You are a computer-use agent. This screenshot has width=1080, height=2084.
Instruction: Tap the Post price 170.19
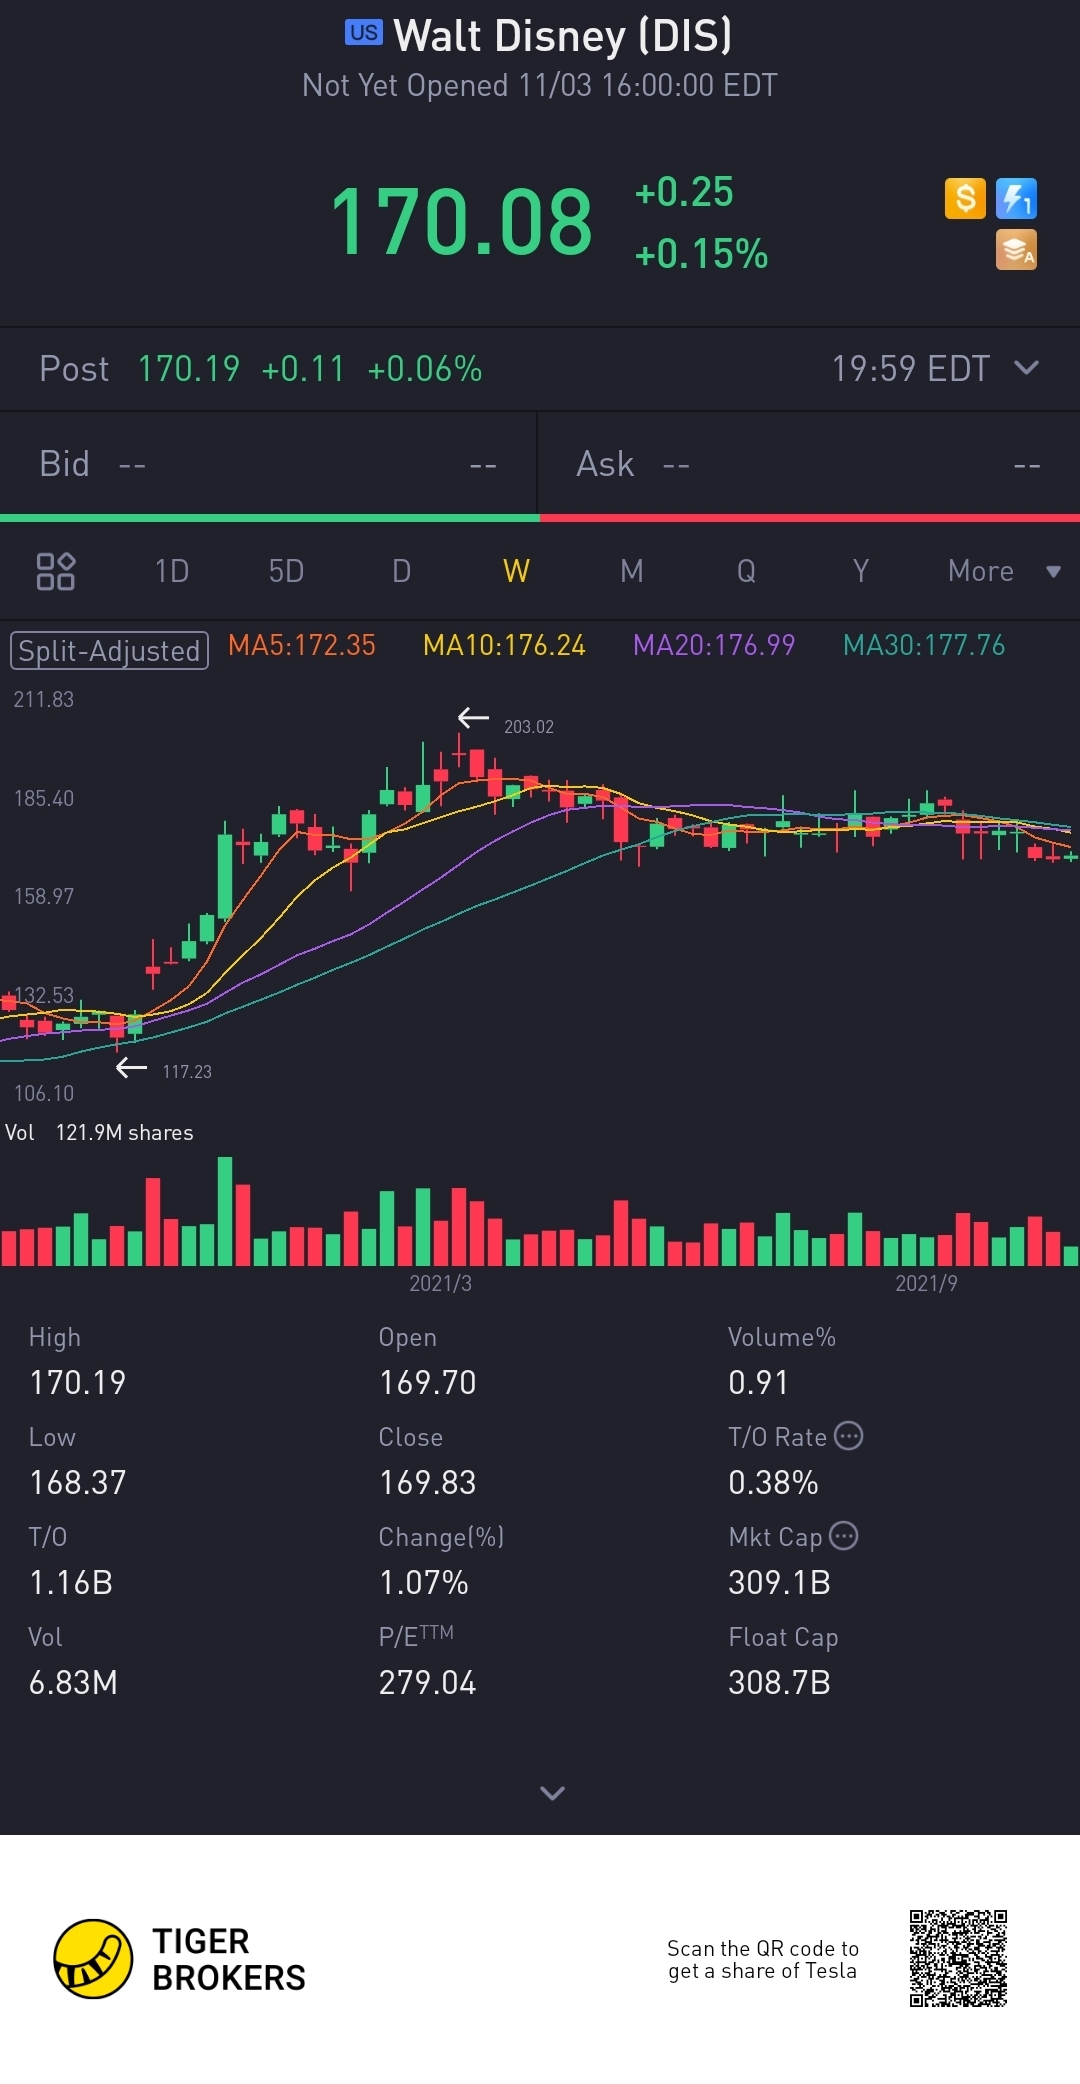pyautogui.click(x=189, y=369)
